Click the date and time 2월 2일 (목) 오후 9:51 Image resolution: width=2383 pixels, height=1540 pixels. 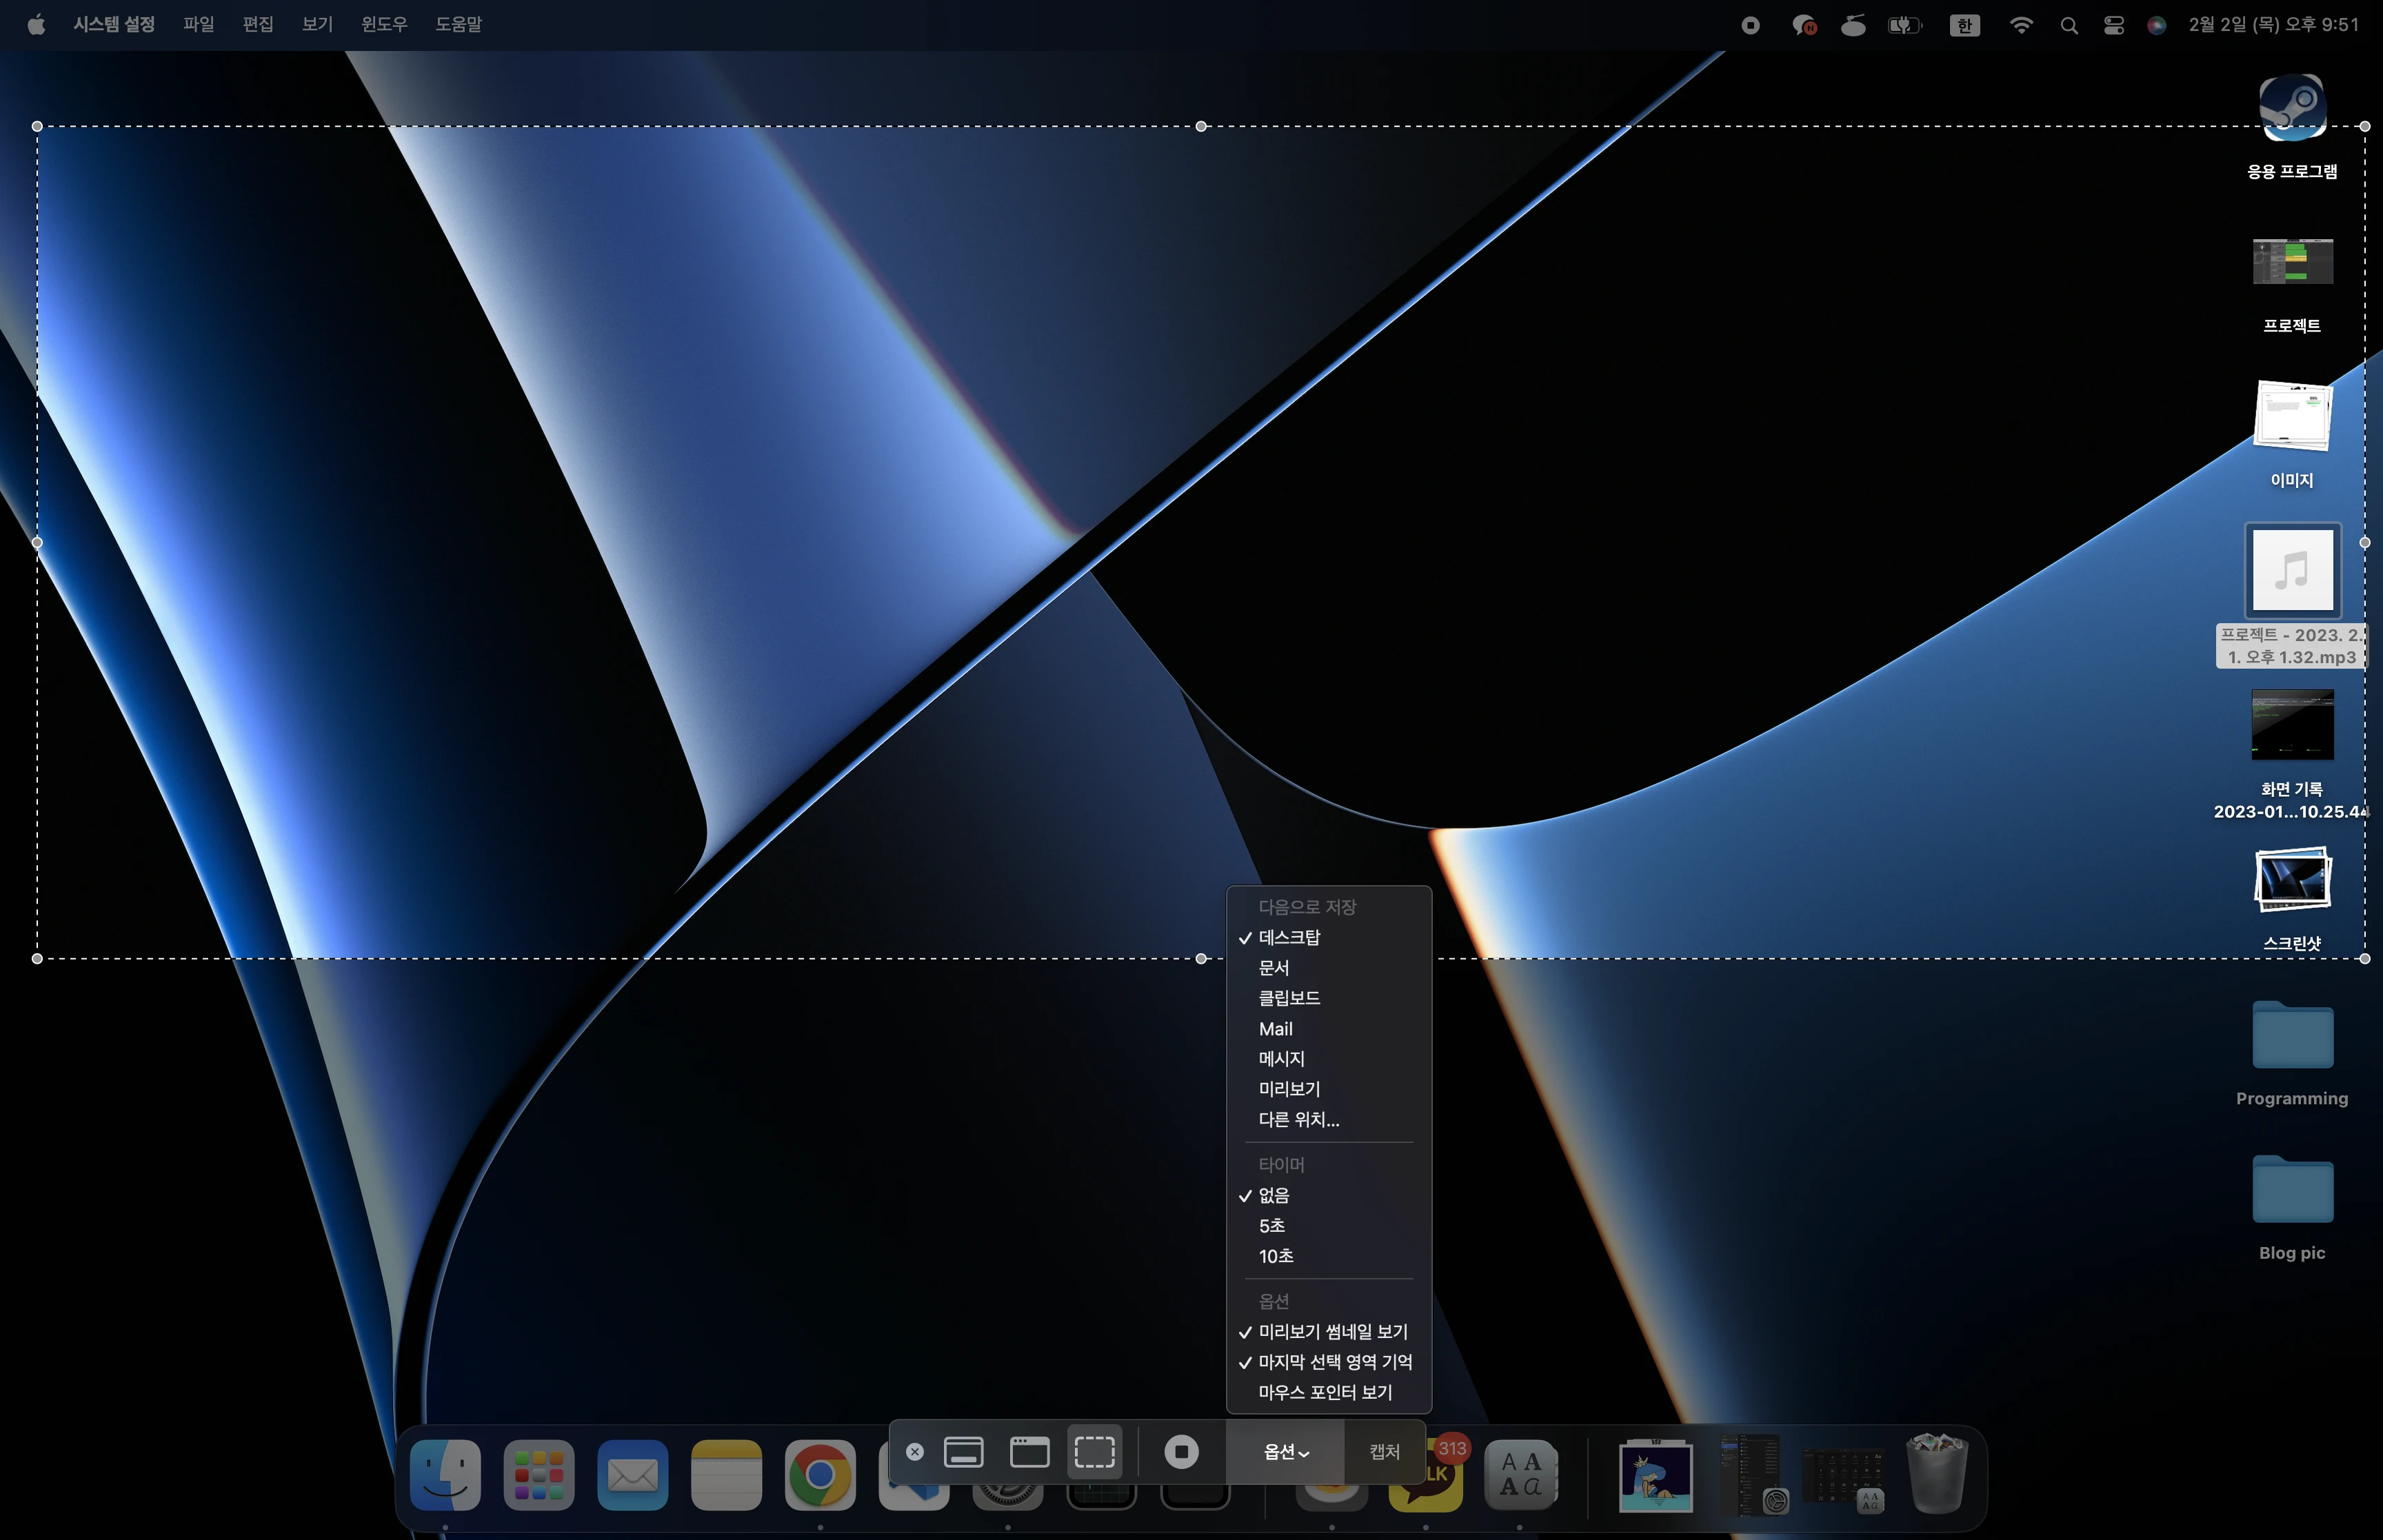tap(2273, 25)
